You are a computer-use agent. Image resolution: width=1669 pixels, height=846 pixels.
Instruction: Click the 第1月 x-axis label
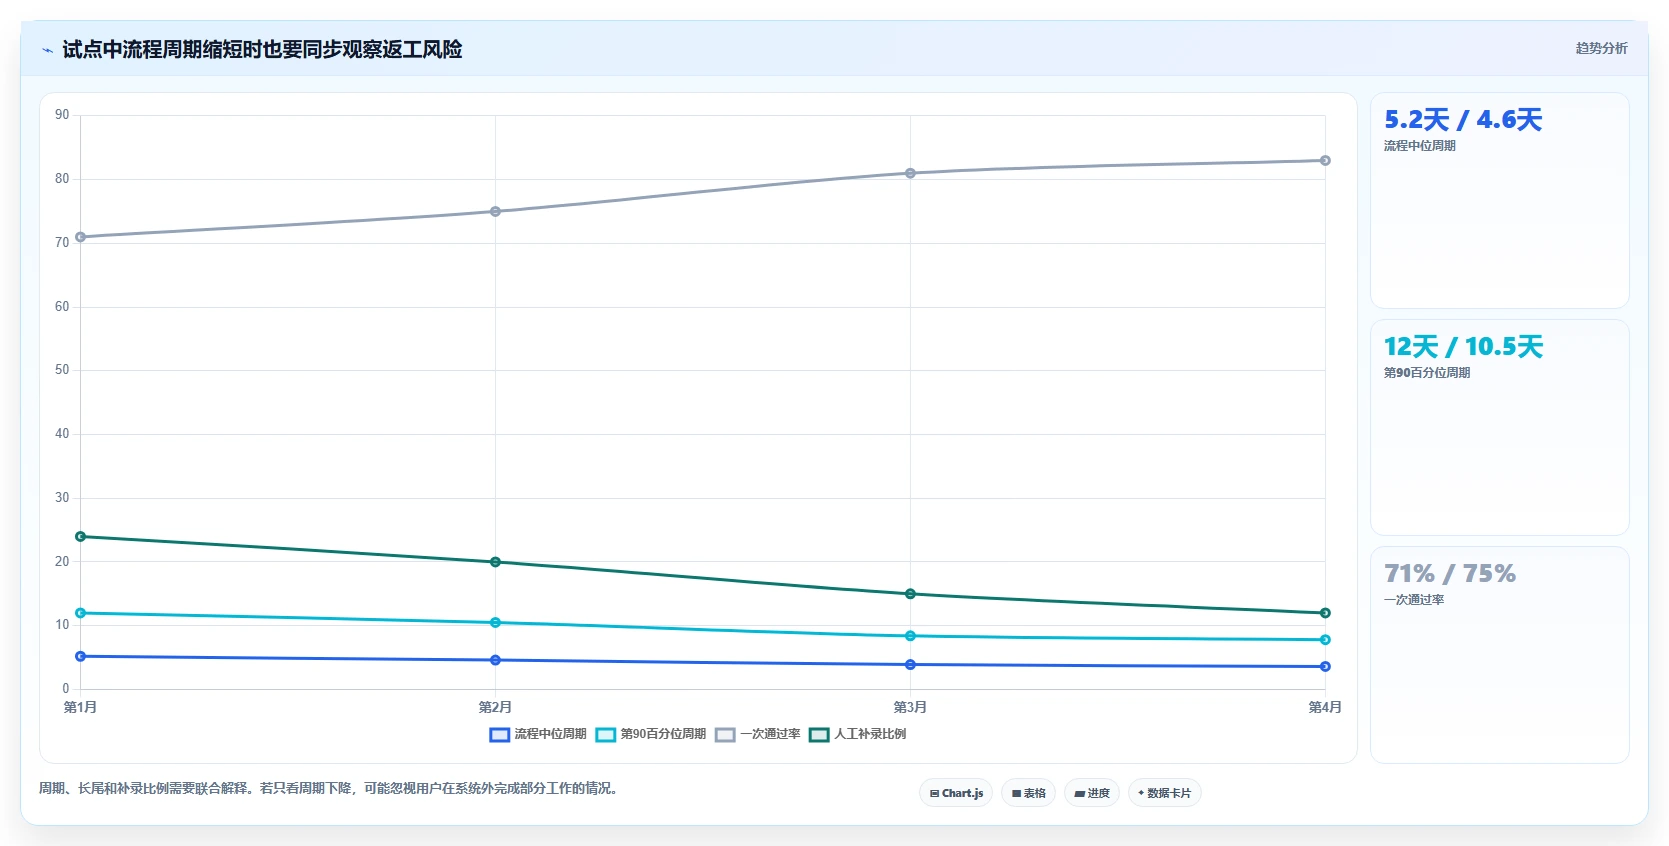pos(81,707)
